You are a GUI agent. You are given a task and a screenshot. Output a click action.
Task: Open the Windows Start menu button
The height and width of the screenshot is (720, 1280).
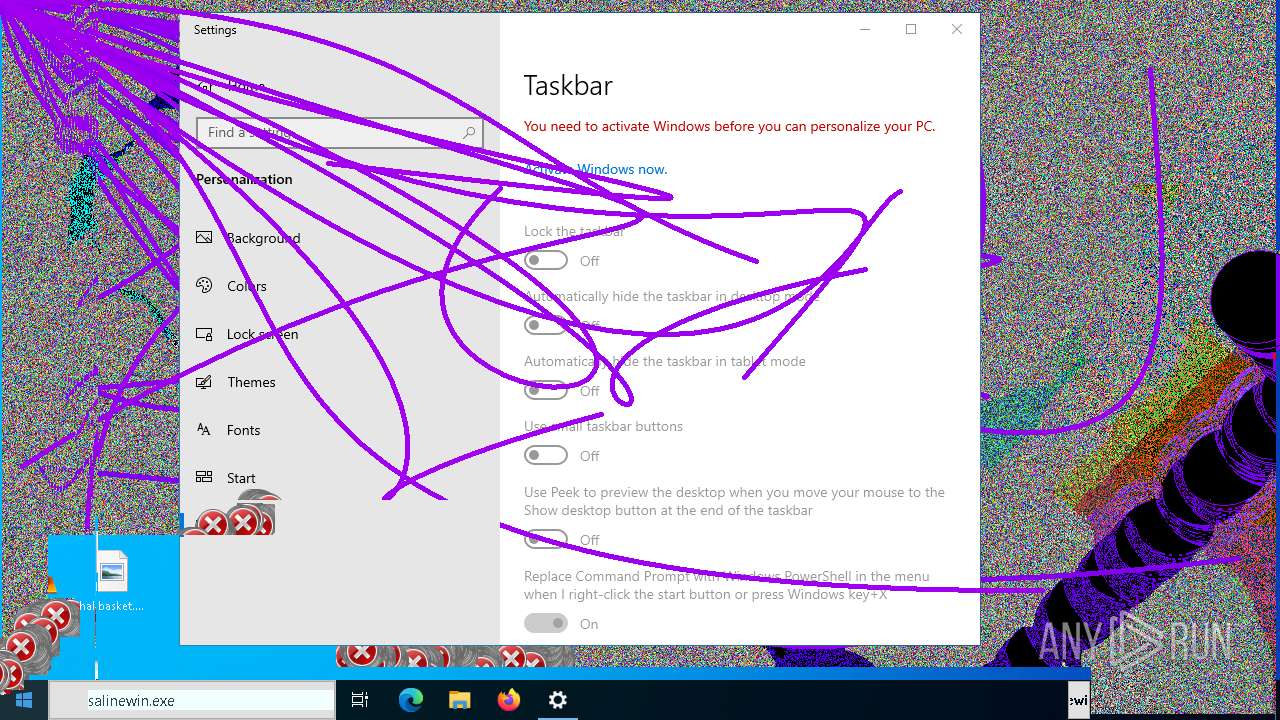click(x=24, y=700)
